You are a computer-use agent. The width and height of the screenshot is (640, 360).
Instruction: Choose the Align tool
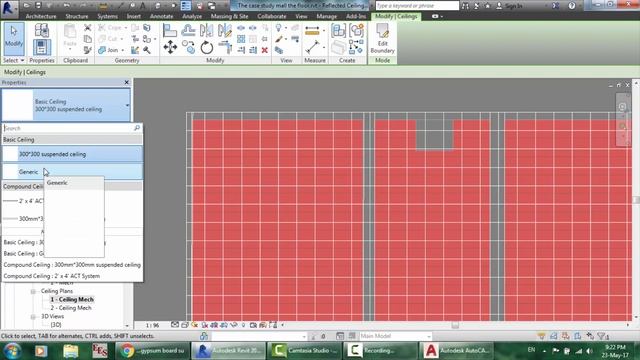click(x=170, y=30)
